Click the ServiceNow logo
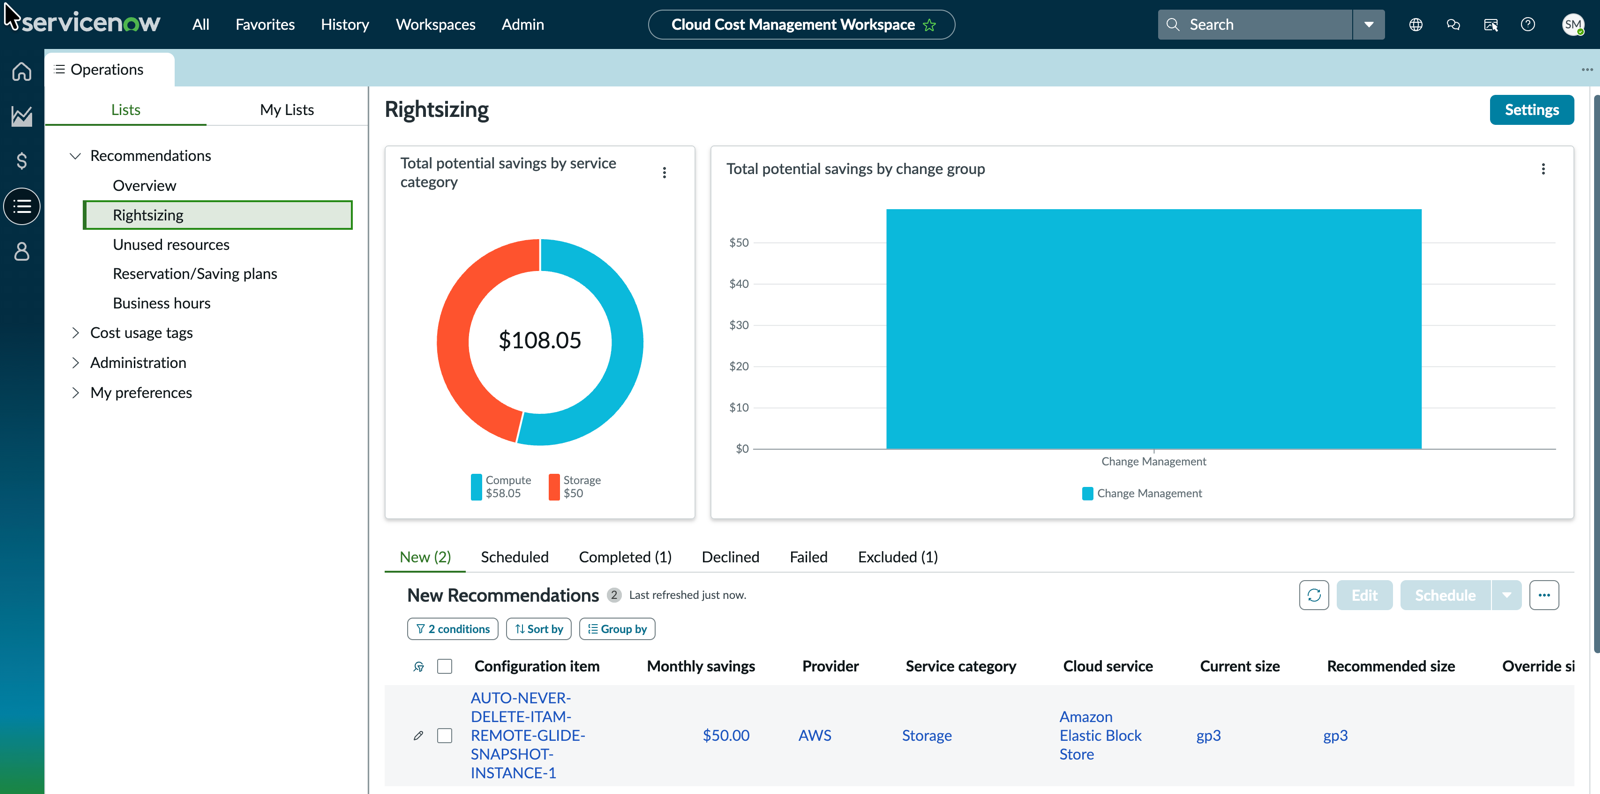This screenshot has height=794, width=1600. pyautogui.click(x=91, y=22)
